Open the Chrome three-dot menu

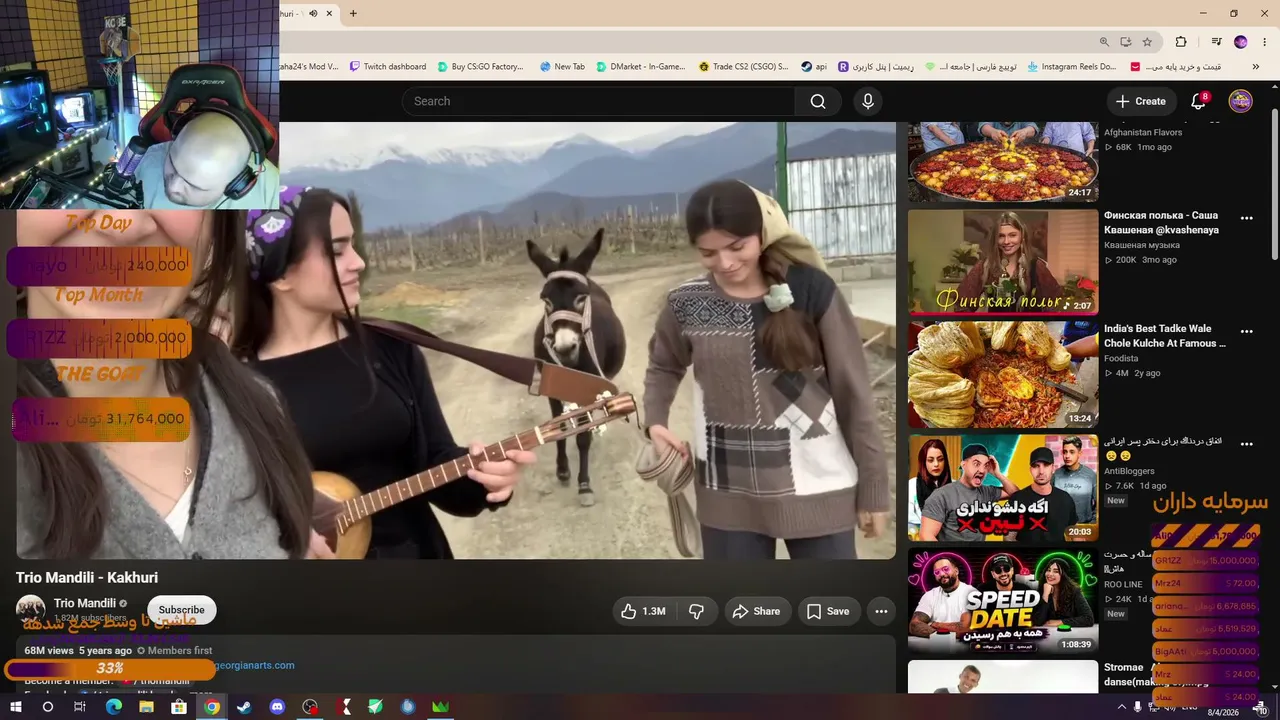[1265, 42]
